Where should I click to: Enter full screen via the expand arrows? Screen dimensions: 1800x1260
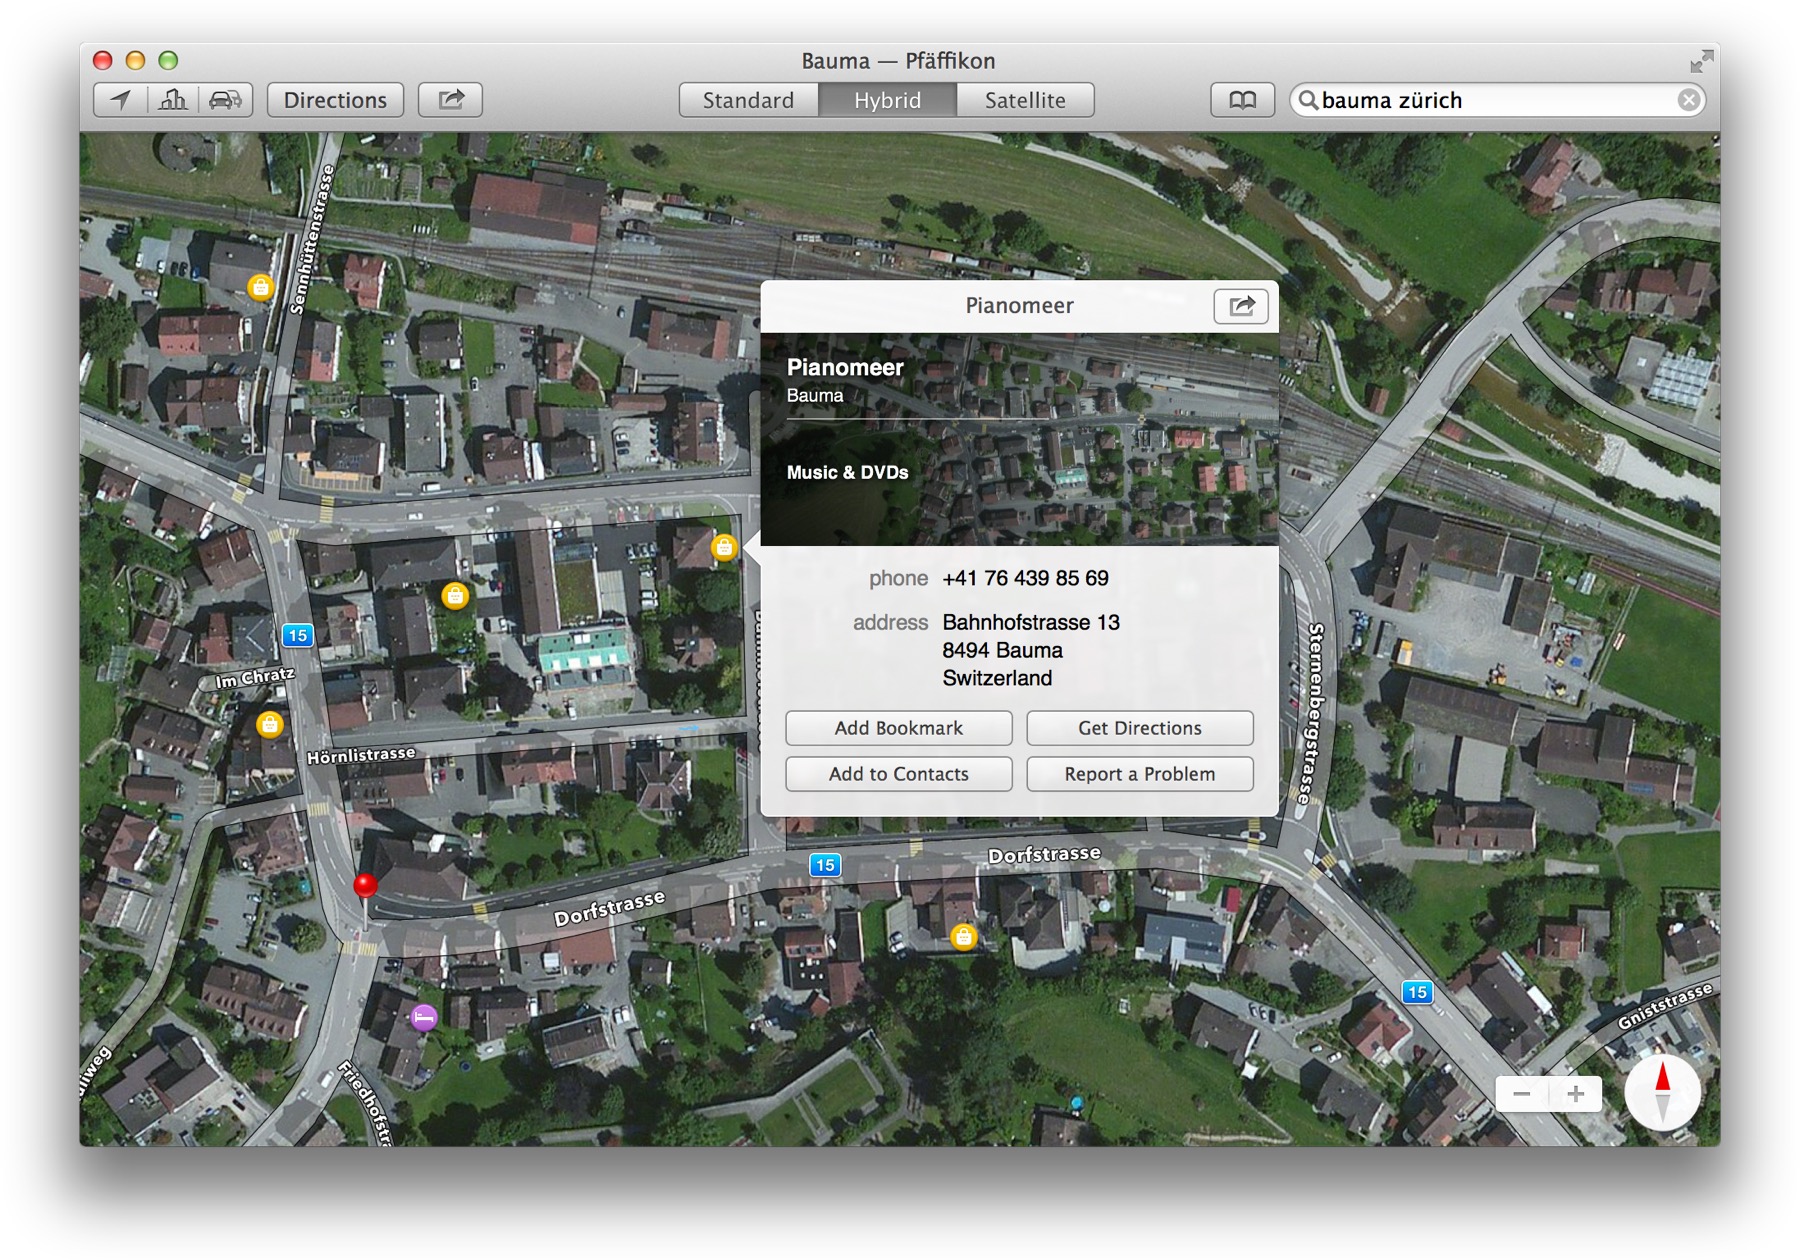(x=1701, y=61)
